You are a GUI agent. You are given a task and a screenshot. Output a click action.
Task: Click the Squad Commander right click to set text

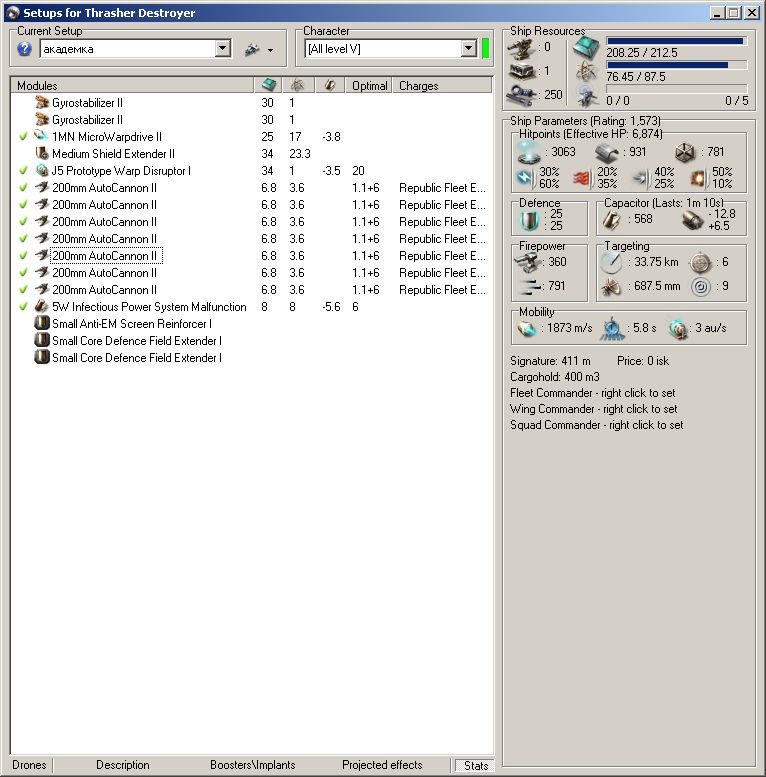597,425
